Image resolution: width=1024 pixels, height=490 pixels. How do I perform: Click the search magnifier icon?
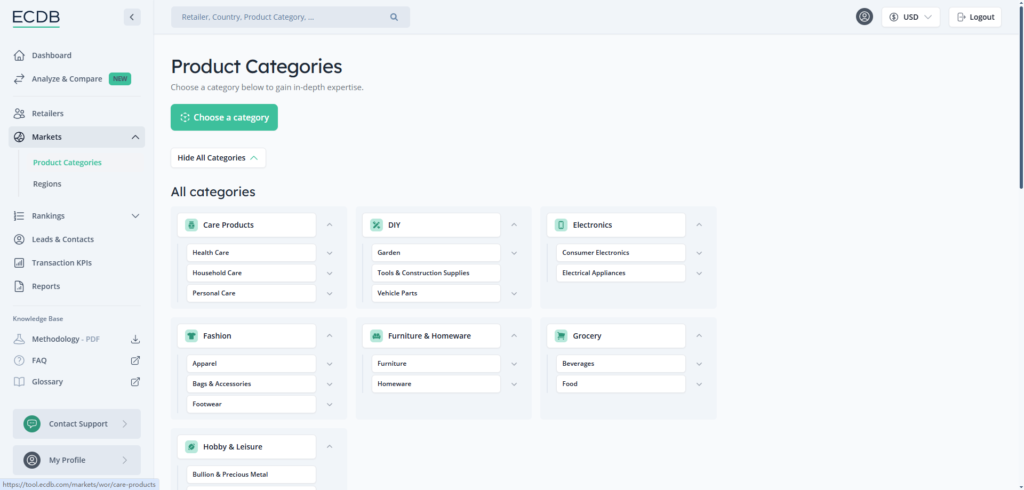(x=394, y=17)
